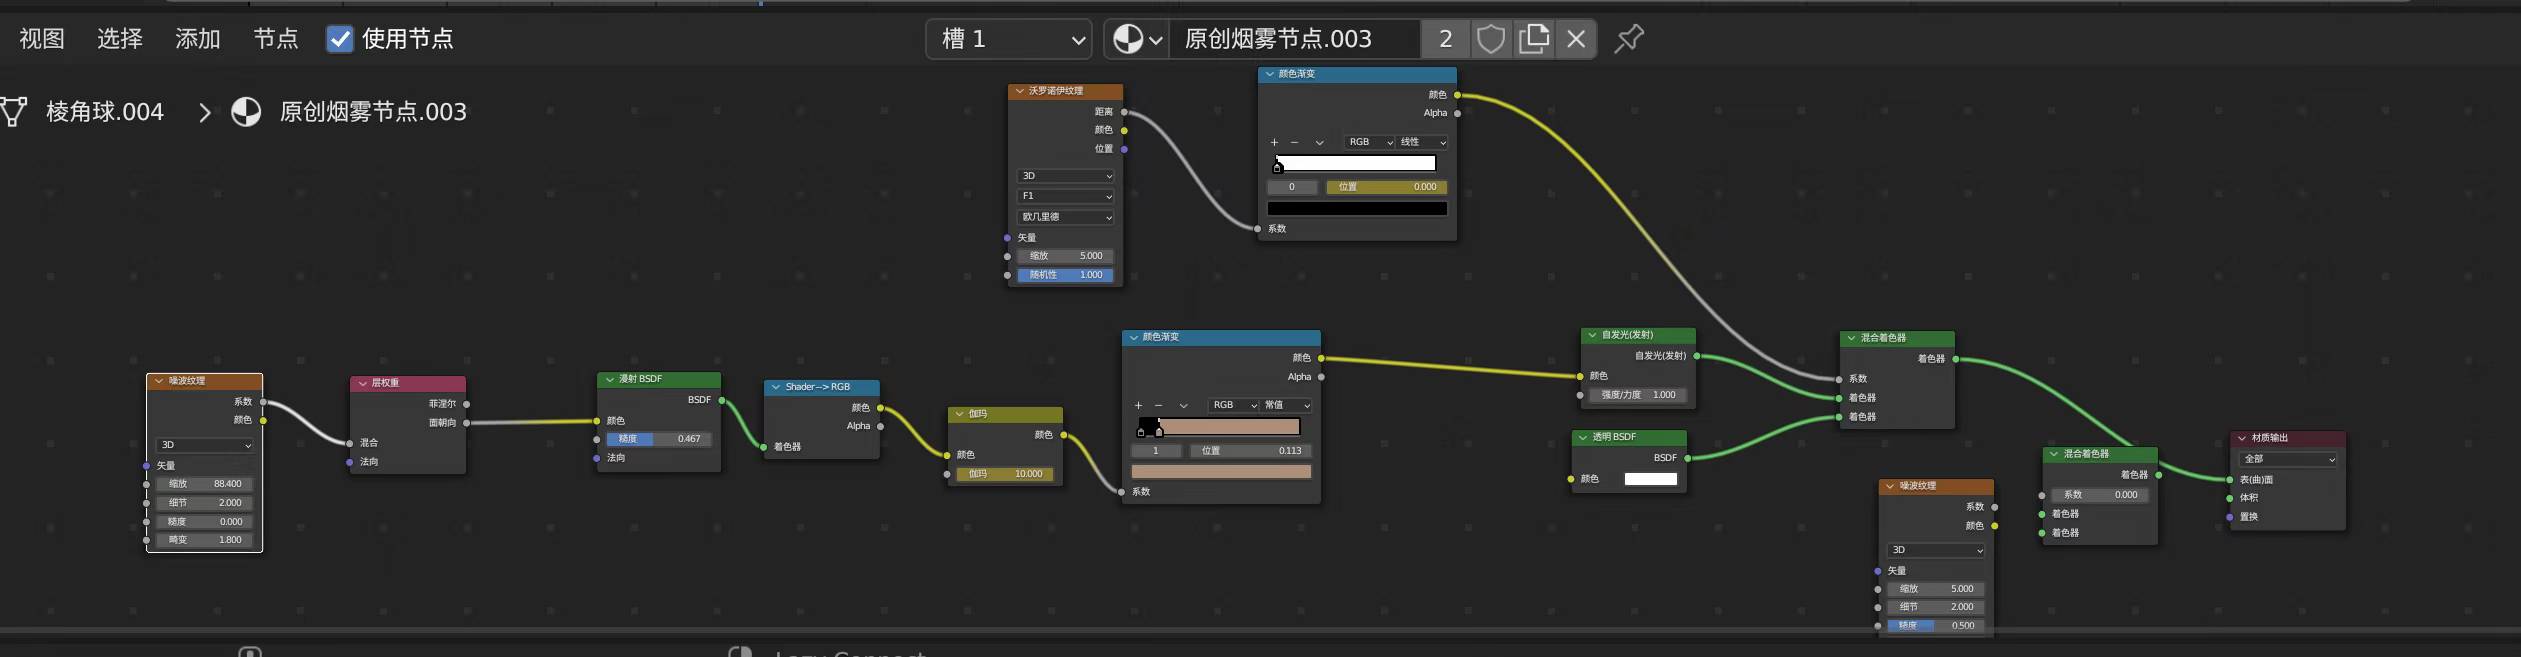The height and width of the screenshot is (657, 2521).
Task: Open the 节点 menu
Action: click(x=276, y=39)
